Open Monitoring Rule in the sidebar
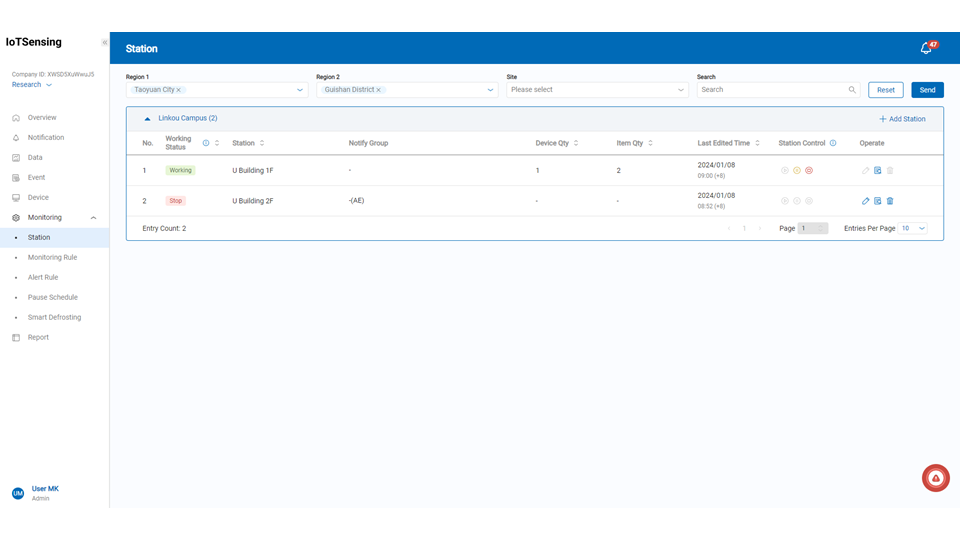This screenshot has width=960, height=540. click(52, 257)
